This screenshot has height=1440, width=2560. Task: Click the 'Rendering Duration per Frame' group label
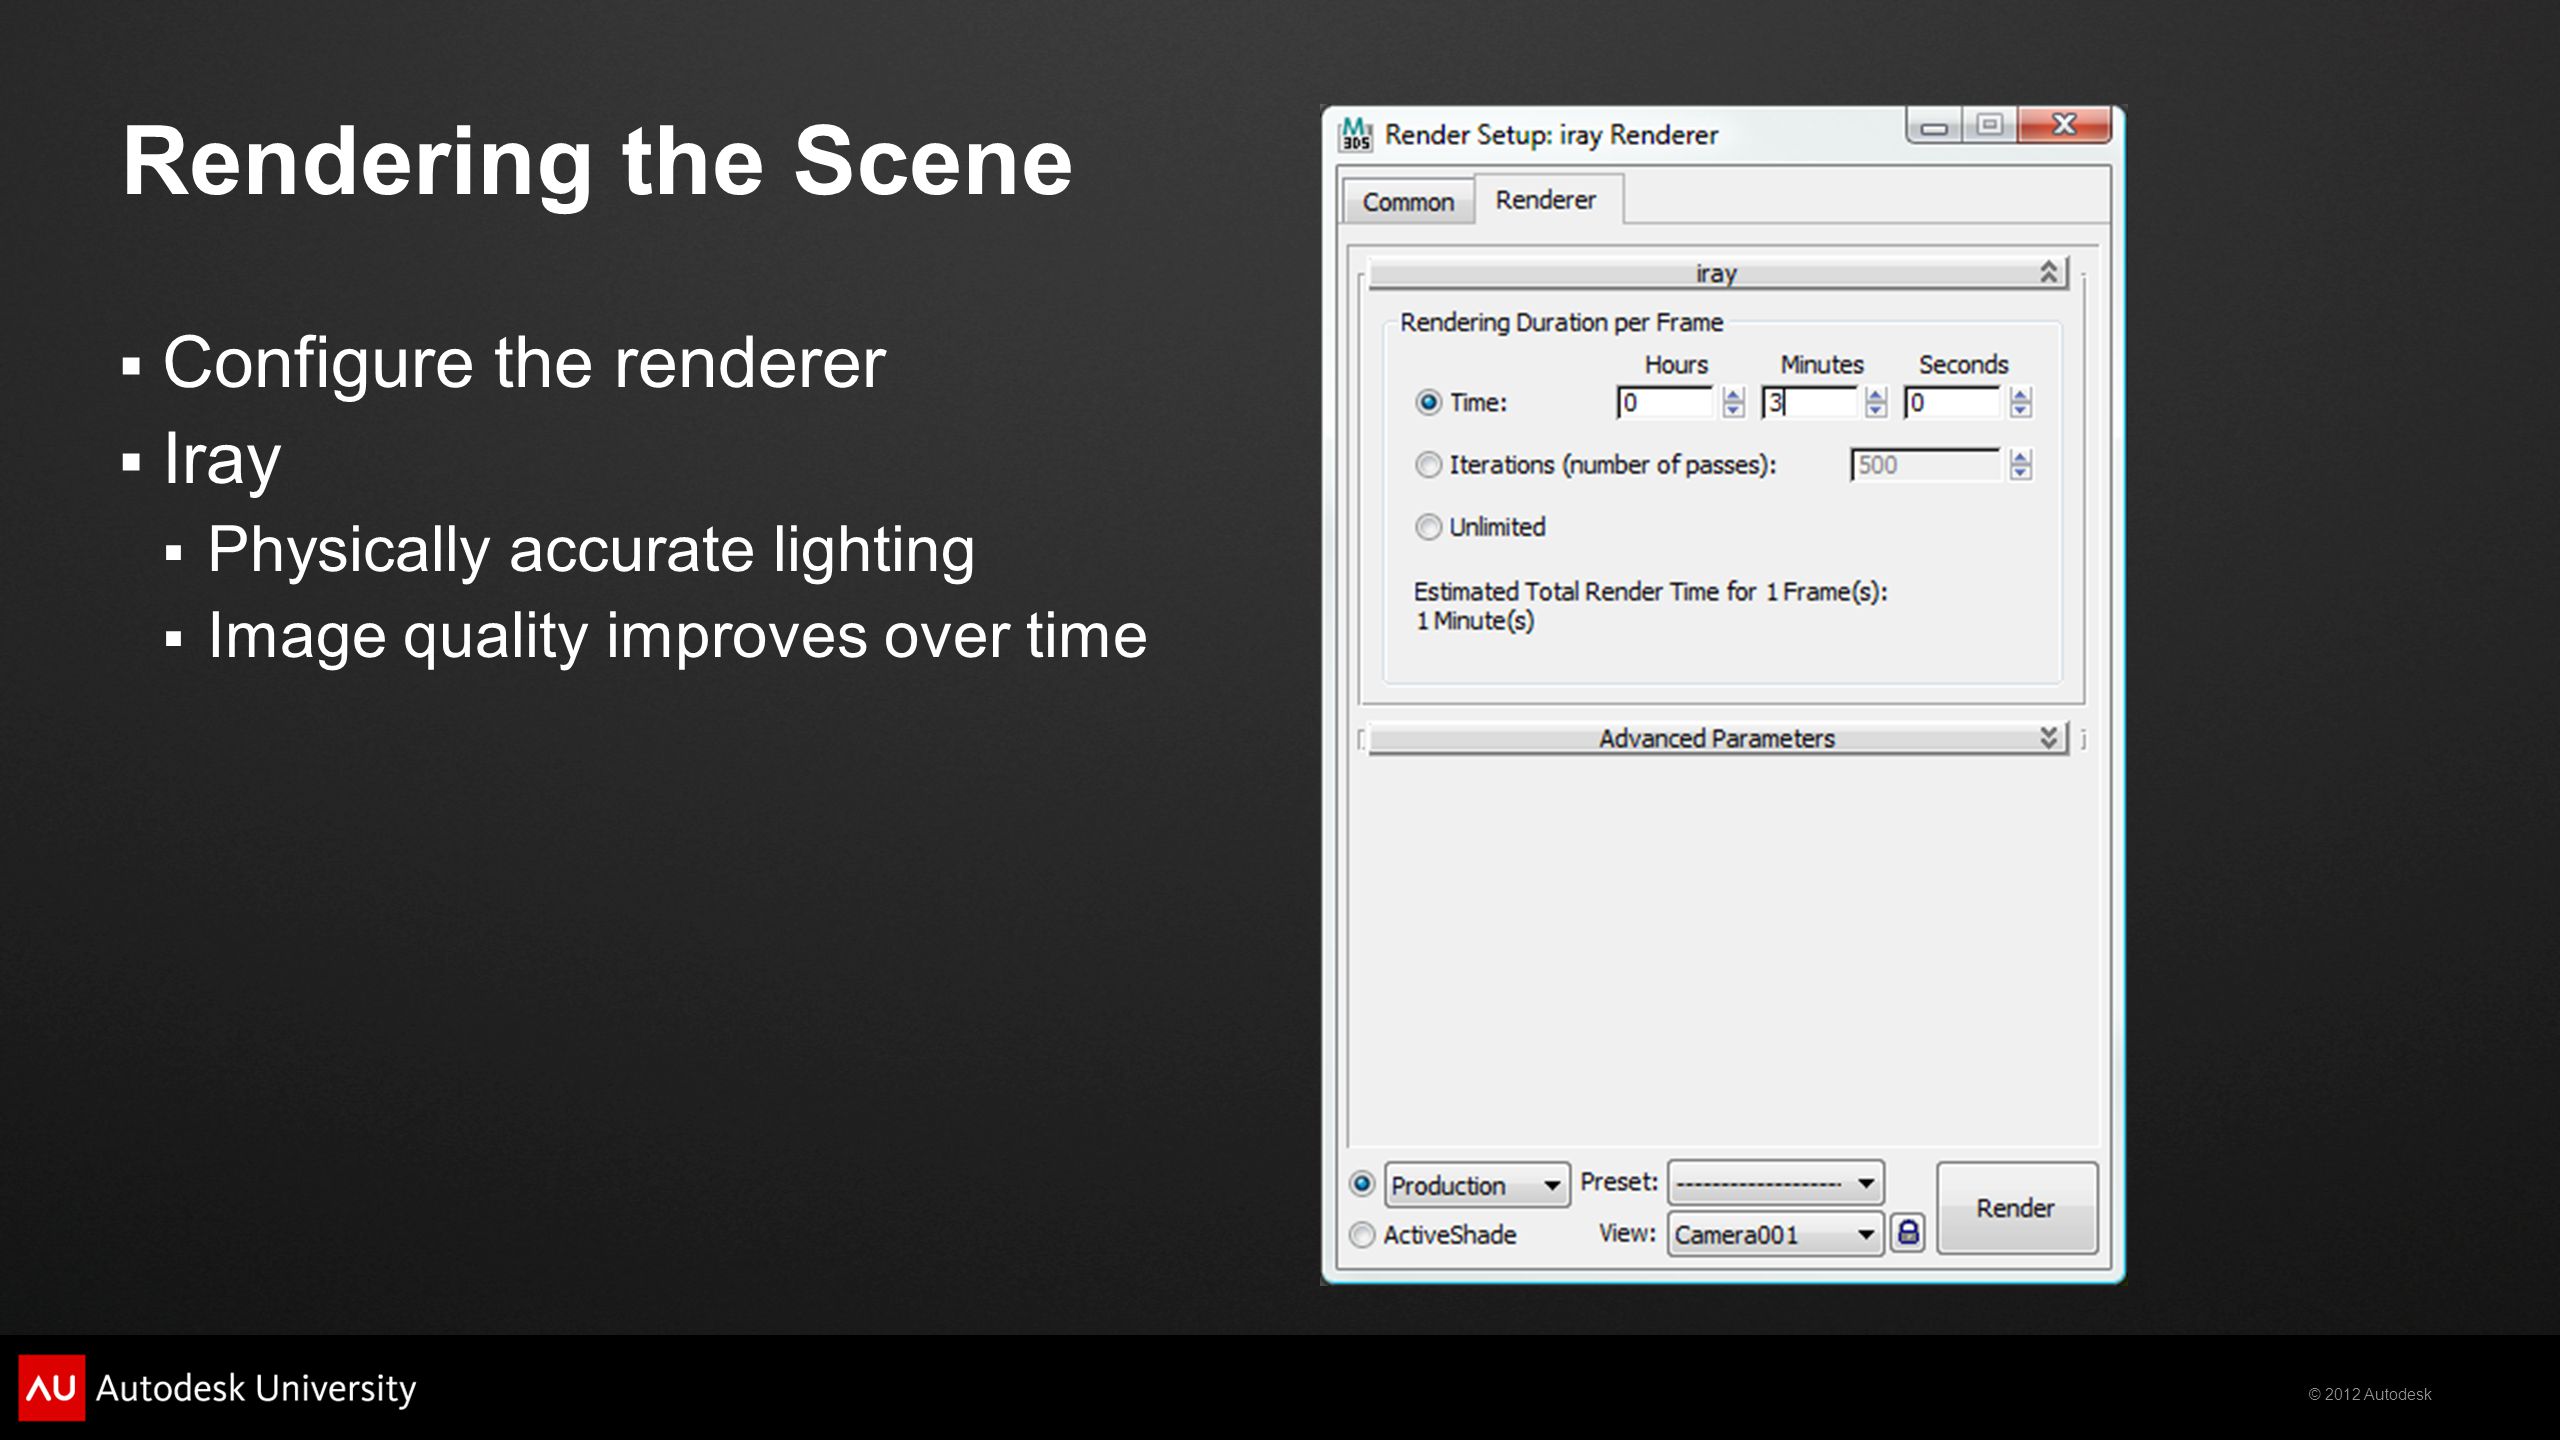click(x=1561, y=322)
